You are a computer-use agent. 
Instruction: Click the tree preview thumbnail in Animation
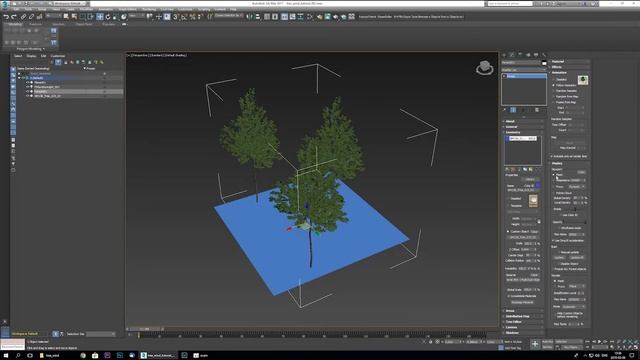[x=583, y=80]
